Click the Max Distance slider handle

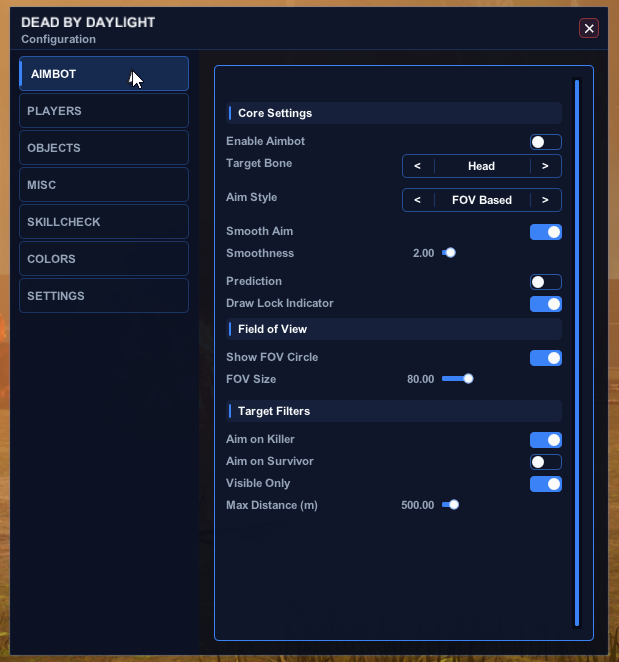pyautogui.click(x=454, y=505)
